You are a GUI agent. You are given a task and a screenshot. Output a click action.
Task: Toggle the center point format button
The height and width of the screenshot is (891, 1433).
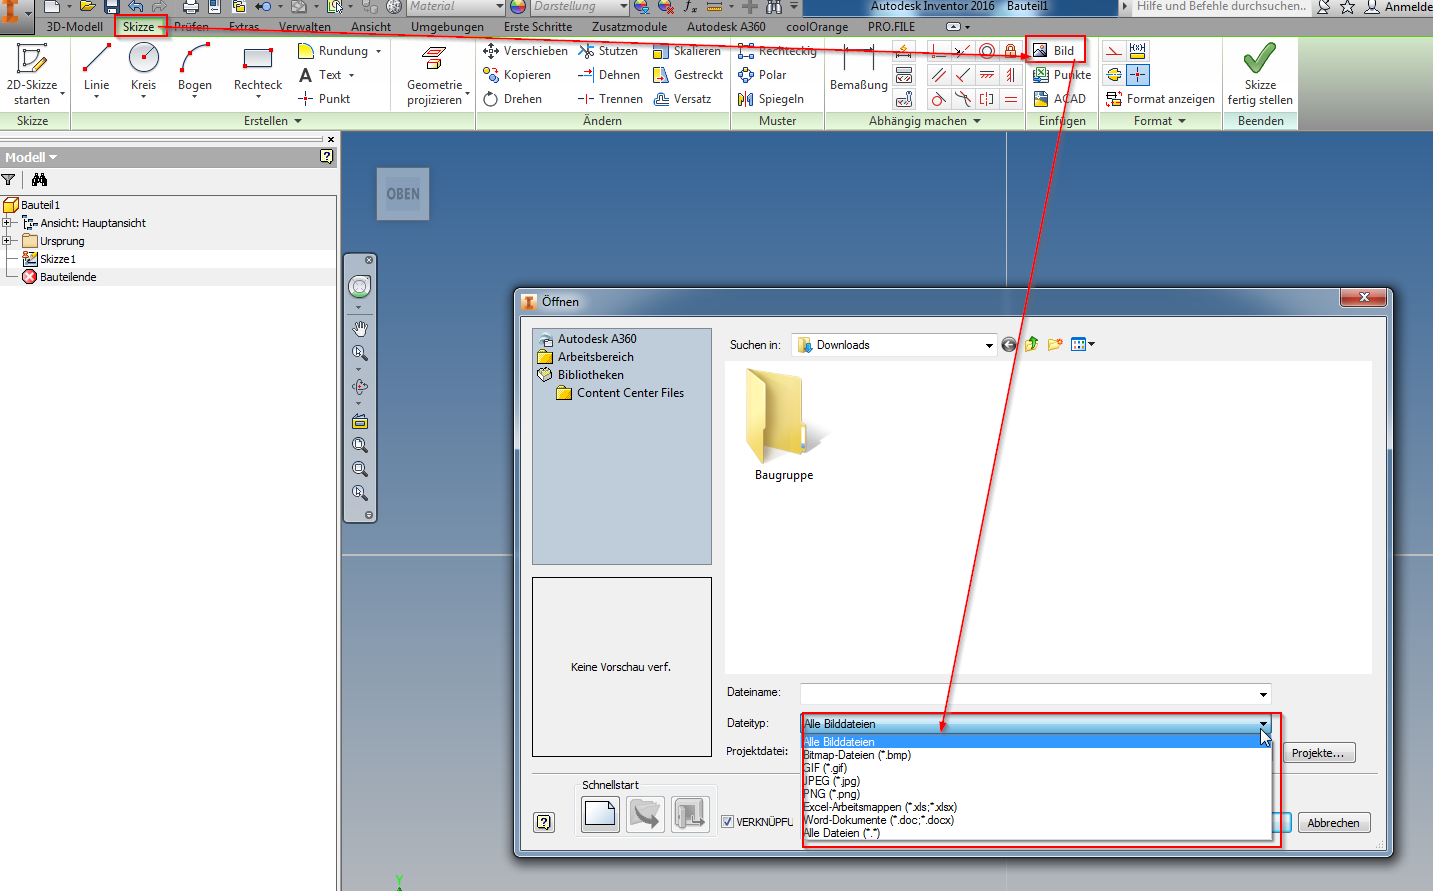(1138, 75)
